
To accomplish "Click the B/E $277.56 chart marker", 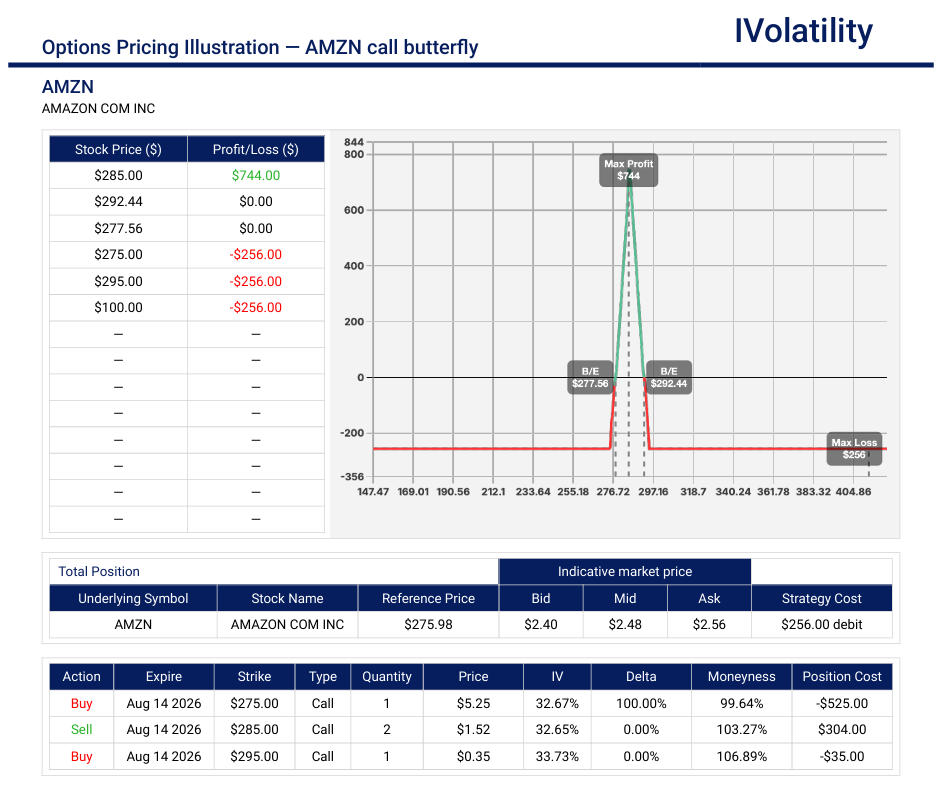I will [590, 377].
